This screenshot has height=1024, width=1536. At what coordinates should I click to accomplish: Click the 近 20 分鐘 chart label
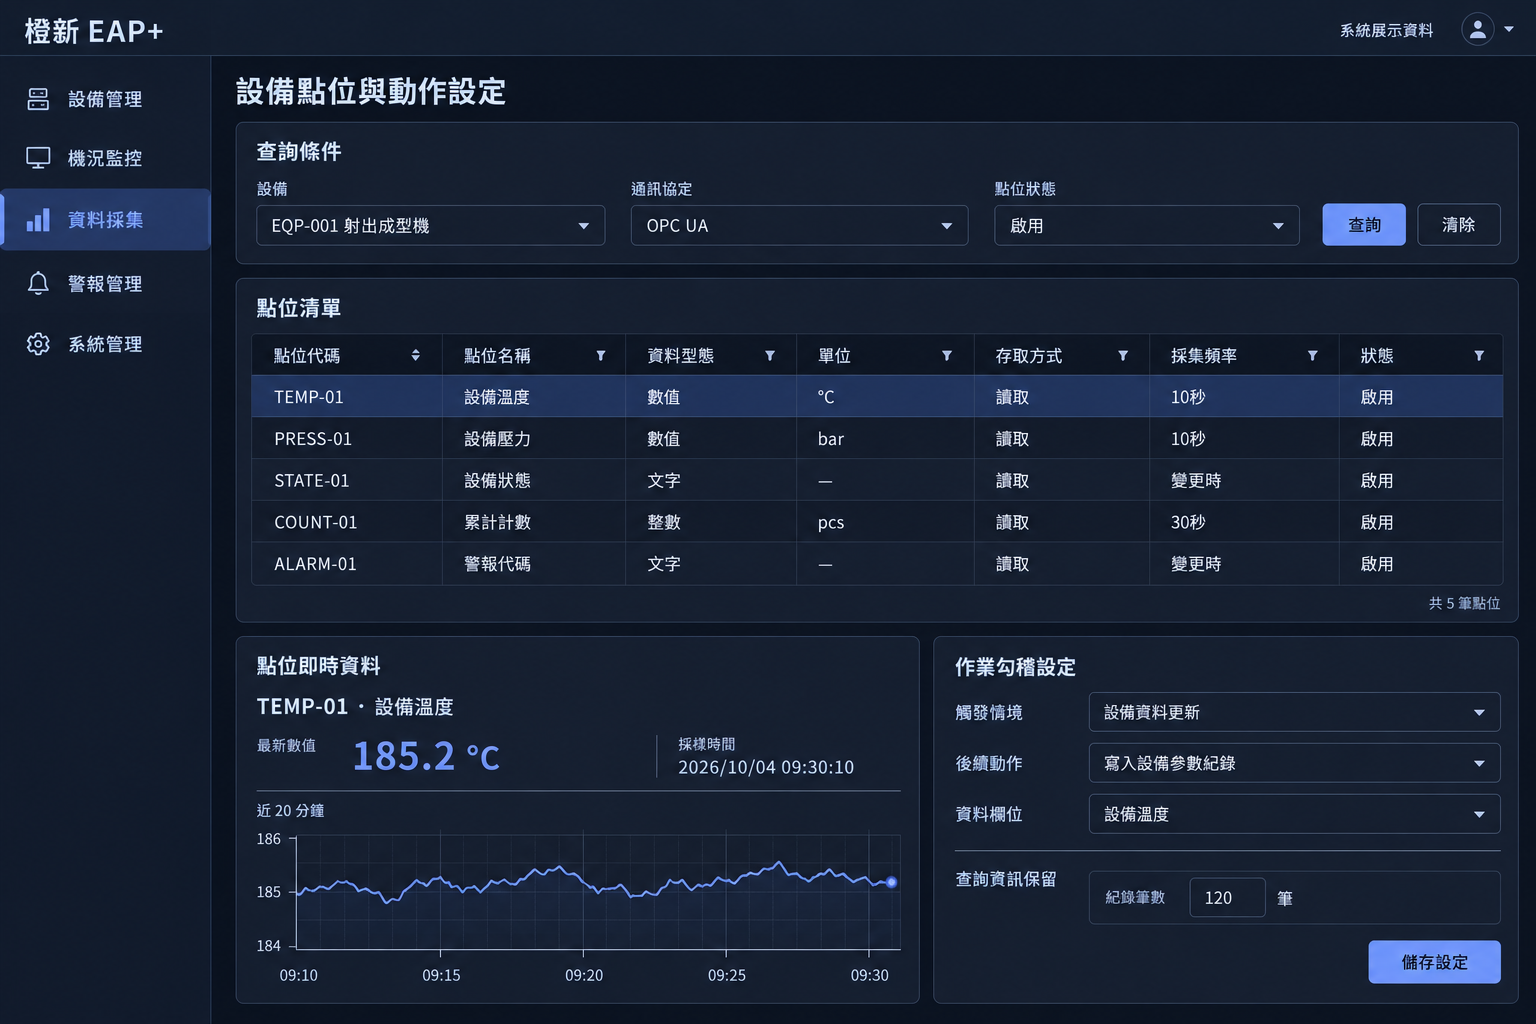coord(290,810)
